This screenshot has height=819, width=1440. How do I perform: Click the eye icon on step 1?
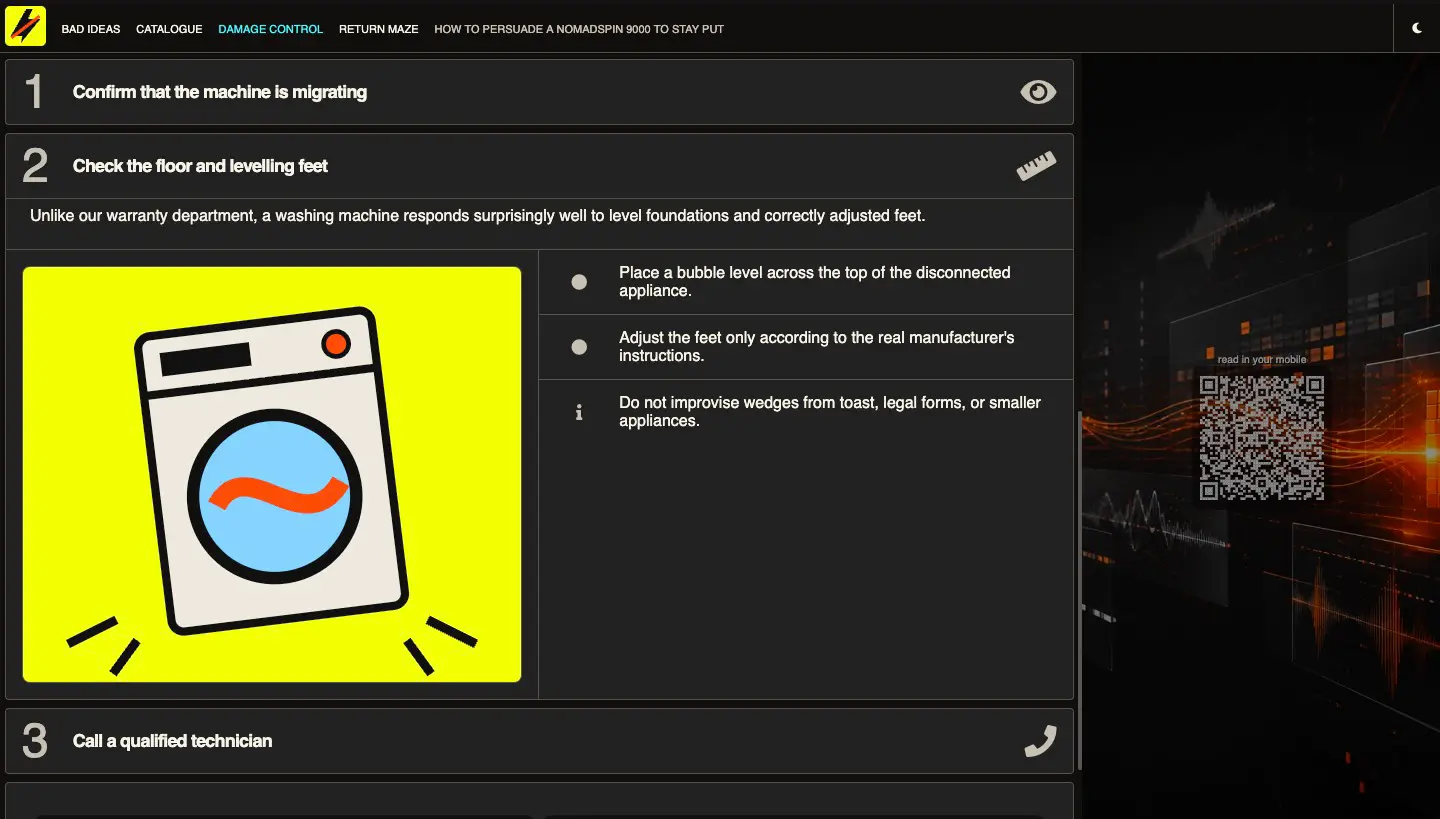click(1038, 92)
